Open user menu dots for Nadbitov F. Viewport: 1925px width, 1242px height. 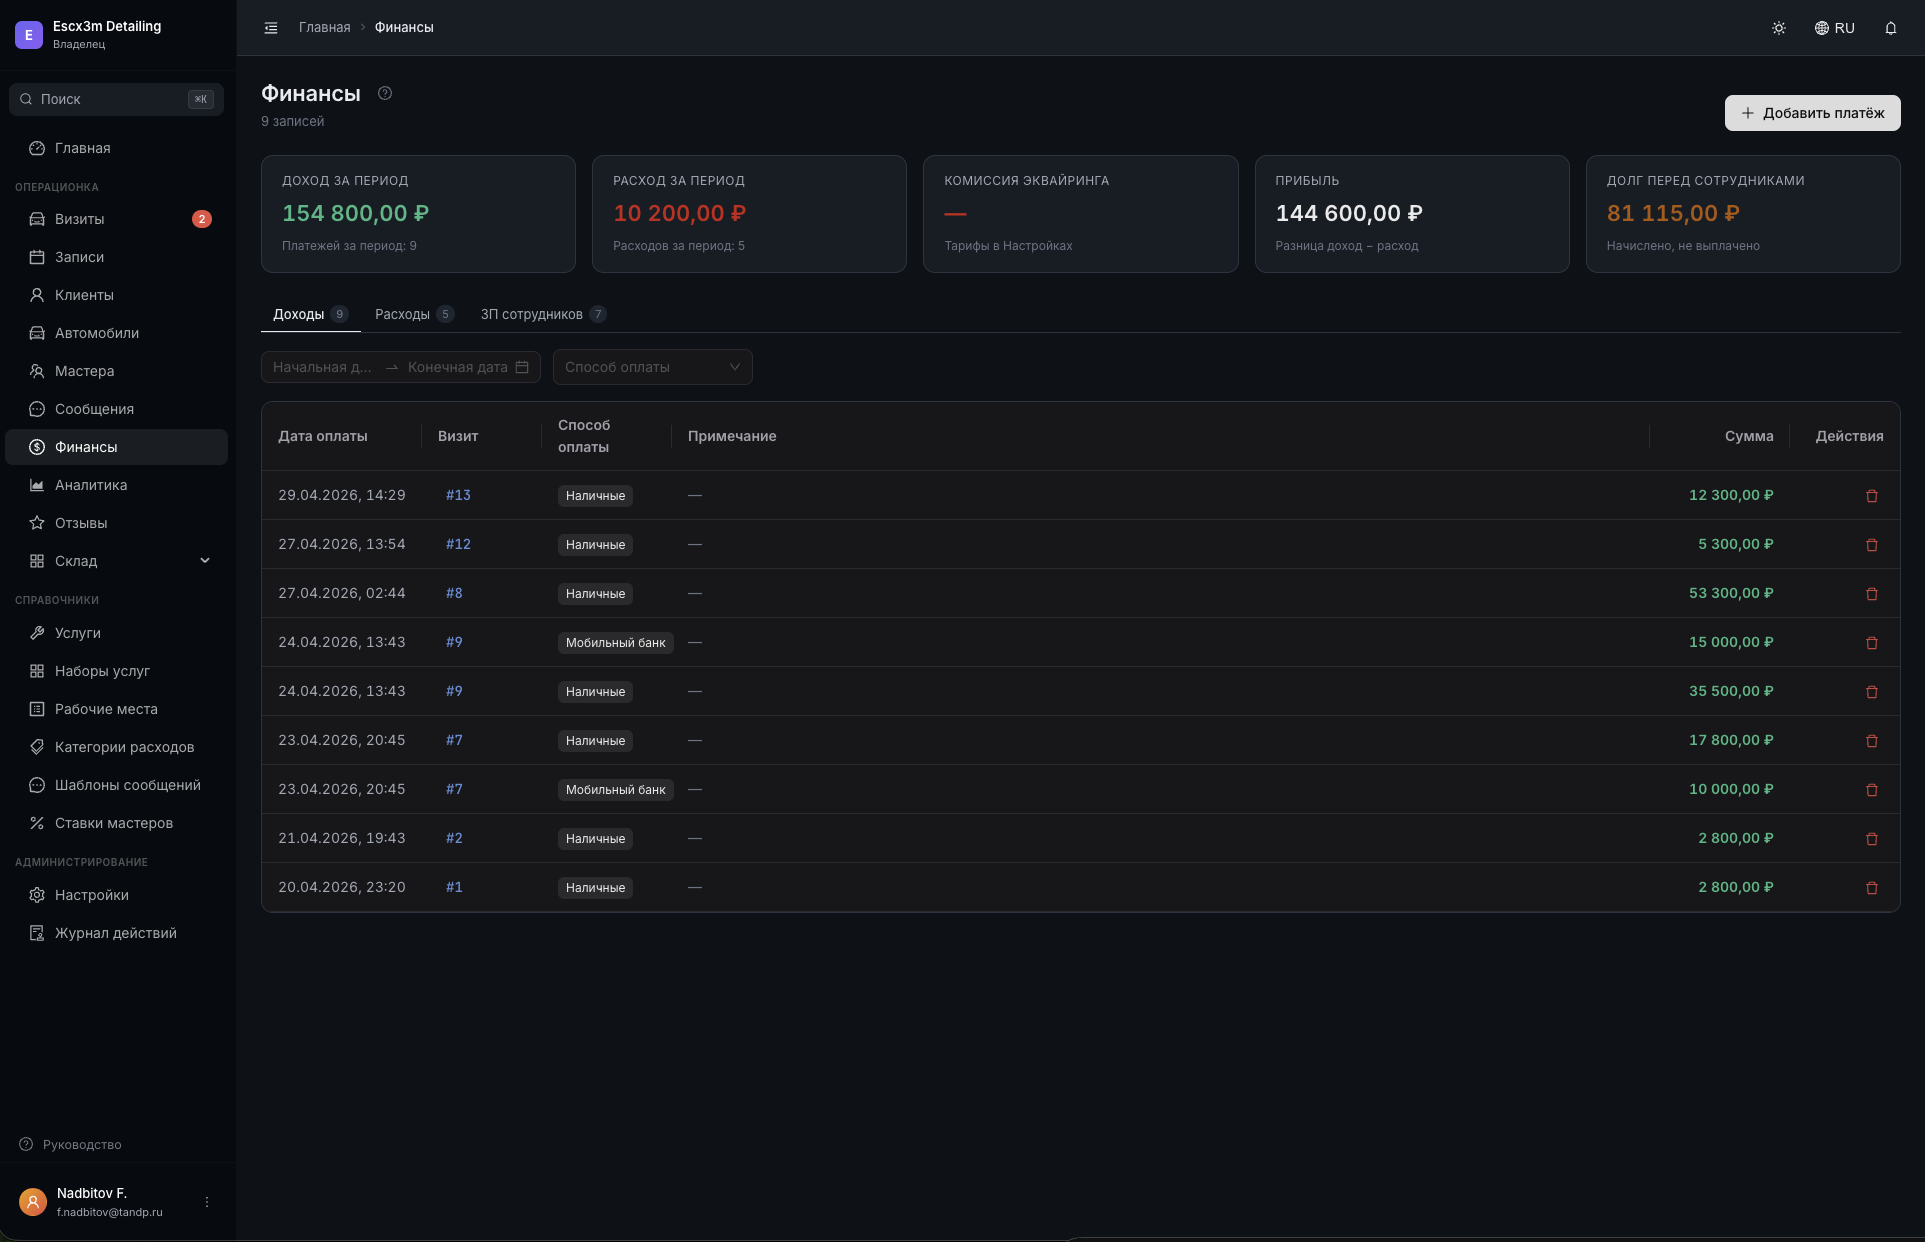coord(207,1202)
